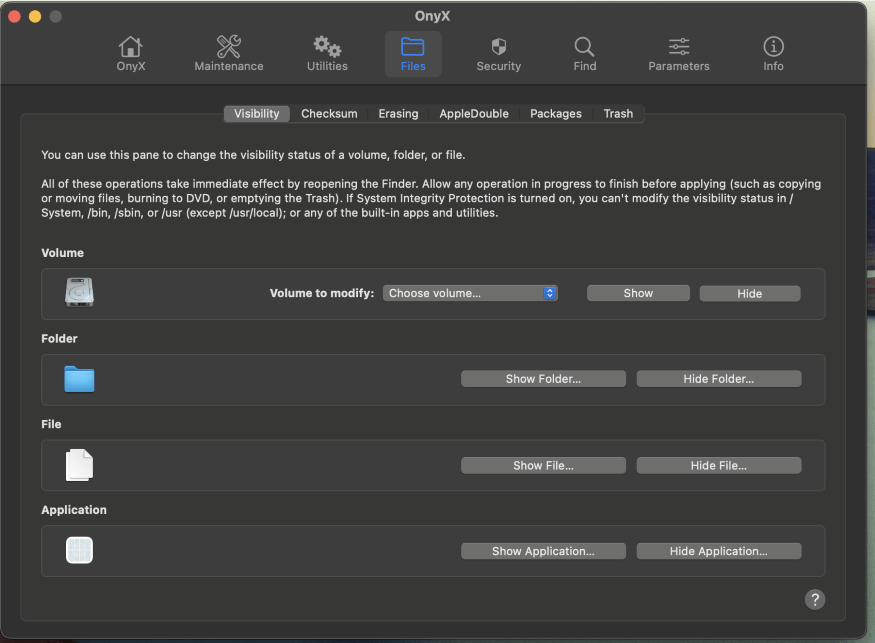This screenshot has width=875, height=643.
Task: Open the Info section
Action: 772,54
